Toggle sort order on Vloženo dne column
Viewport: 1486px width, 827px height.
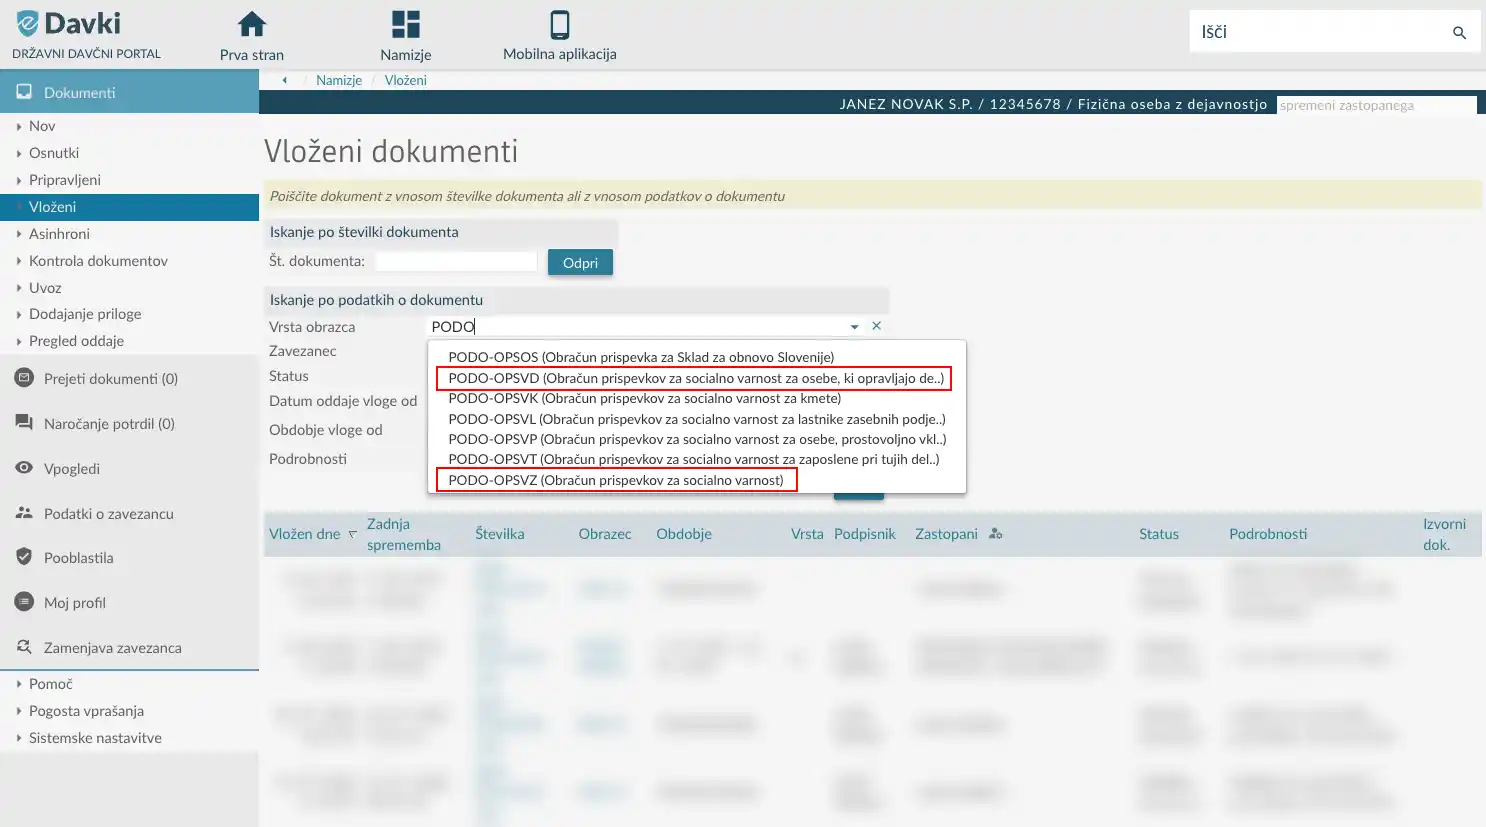click(352, 535)
